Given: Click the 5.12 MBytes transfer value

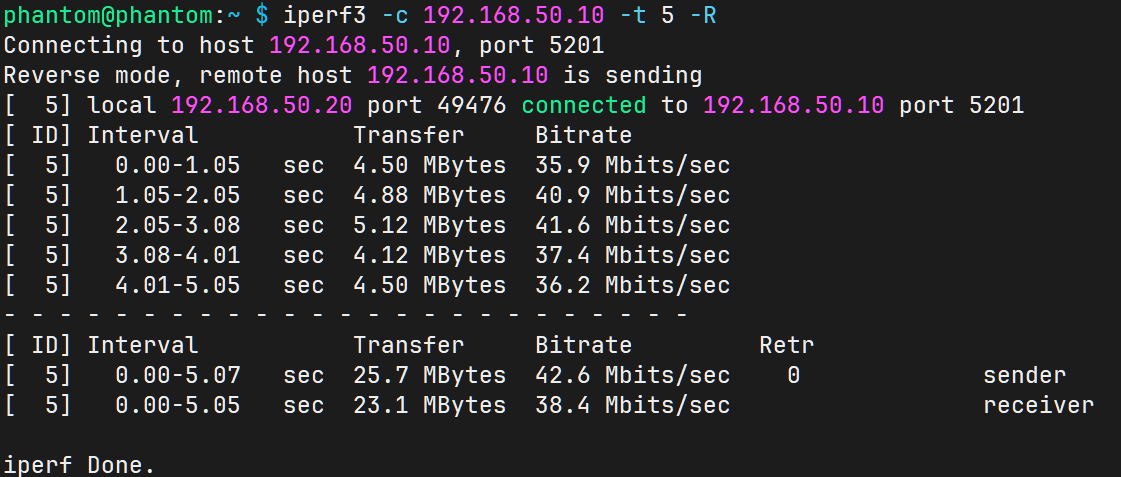Looking at the screenshot, I should point(429,225).
